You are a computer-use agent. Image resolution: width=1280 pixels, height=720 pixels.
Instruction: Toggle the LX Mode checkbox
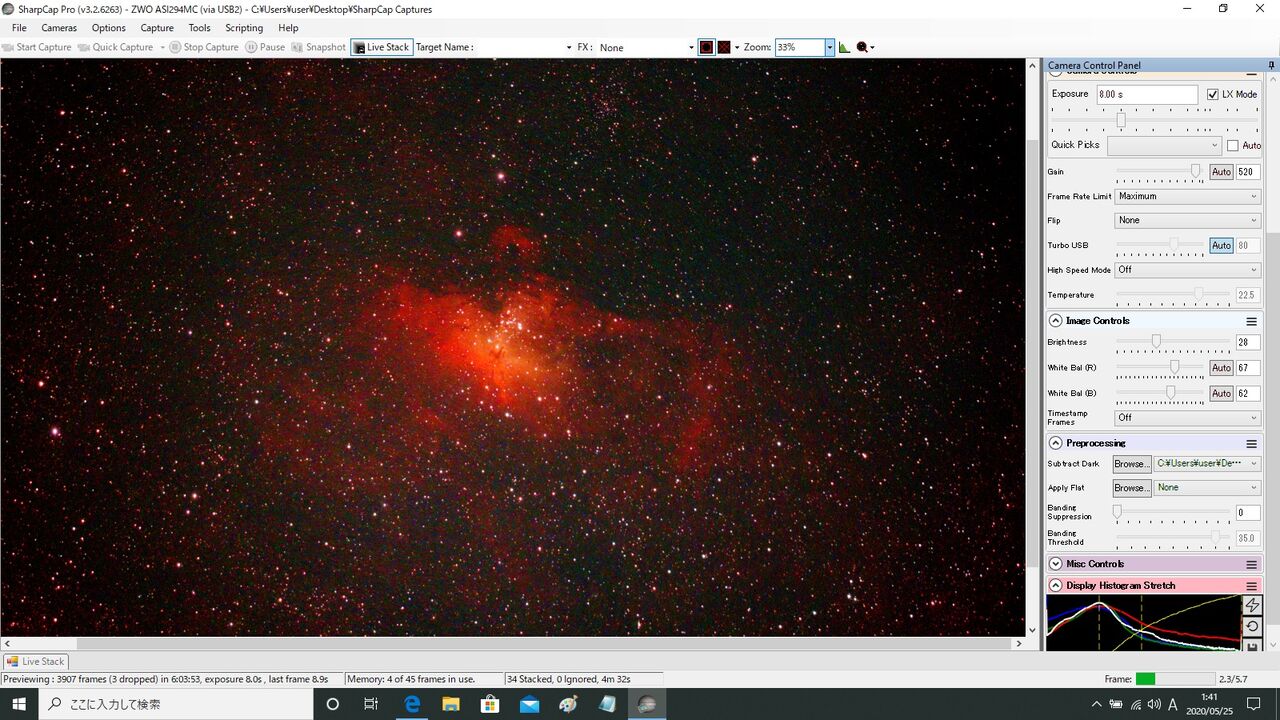tap(1213, 94)
